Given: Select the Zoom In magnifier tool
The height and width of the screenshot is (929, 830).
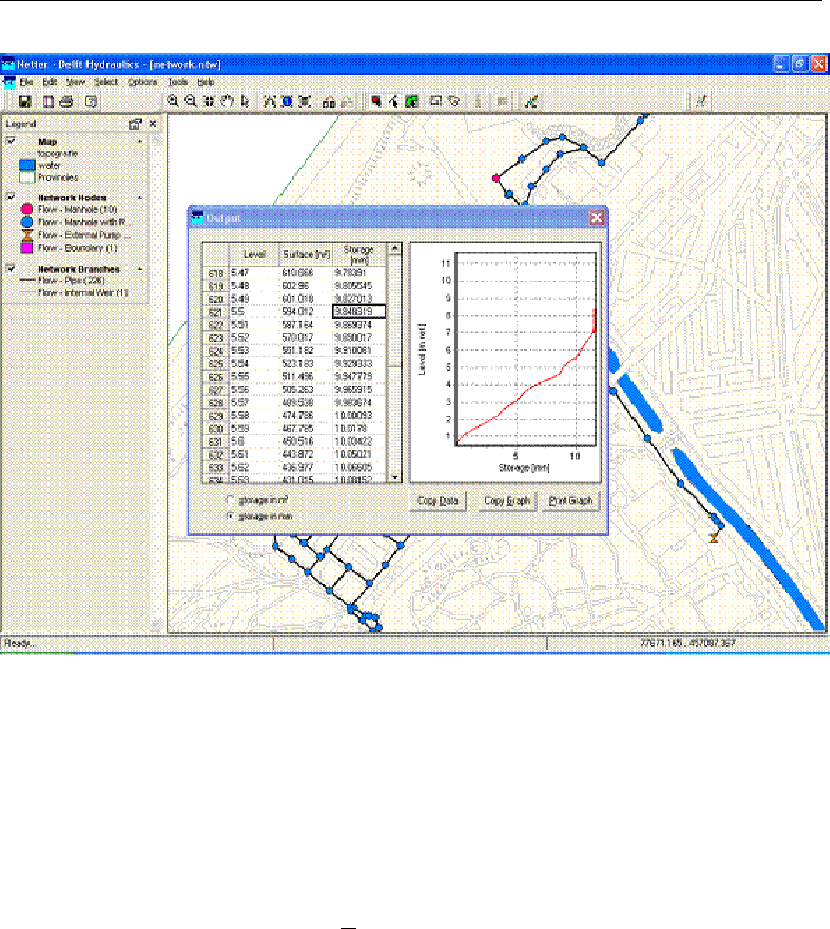Looking at the screenshot, I should click(172, 101).
